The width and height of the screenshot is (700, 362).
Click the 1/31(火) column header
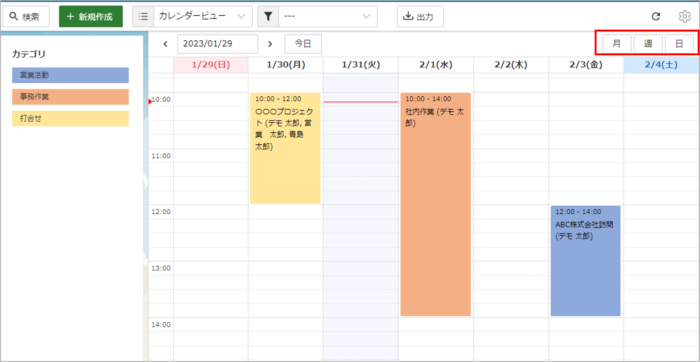pos(361,65)
